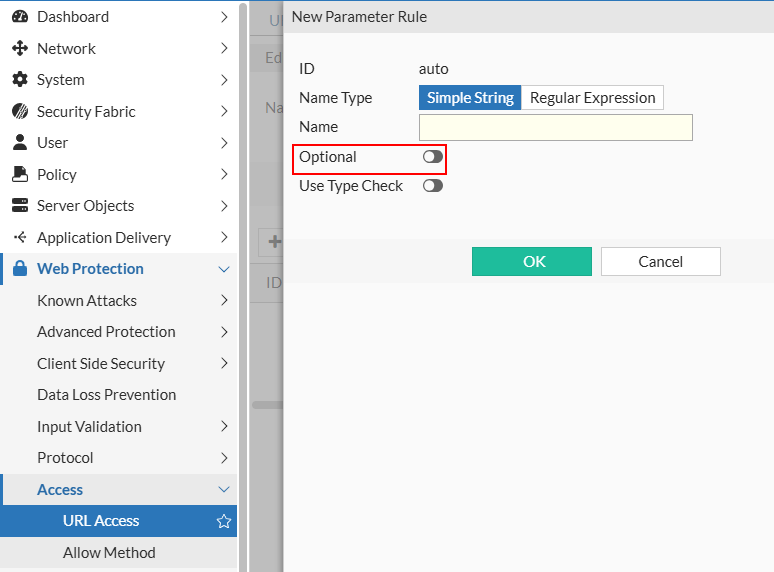
Task: Expand the Known Attacks submenu
Action: coord(224,300)
